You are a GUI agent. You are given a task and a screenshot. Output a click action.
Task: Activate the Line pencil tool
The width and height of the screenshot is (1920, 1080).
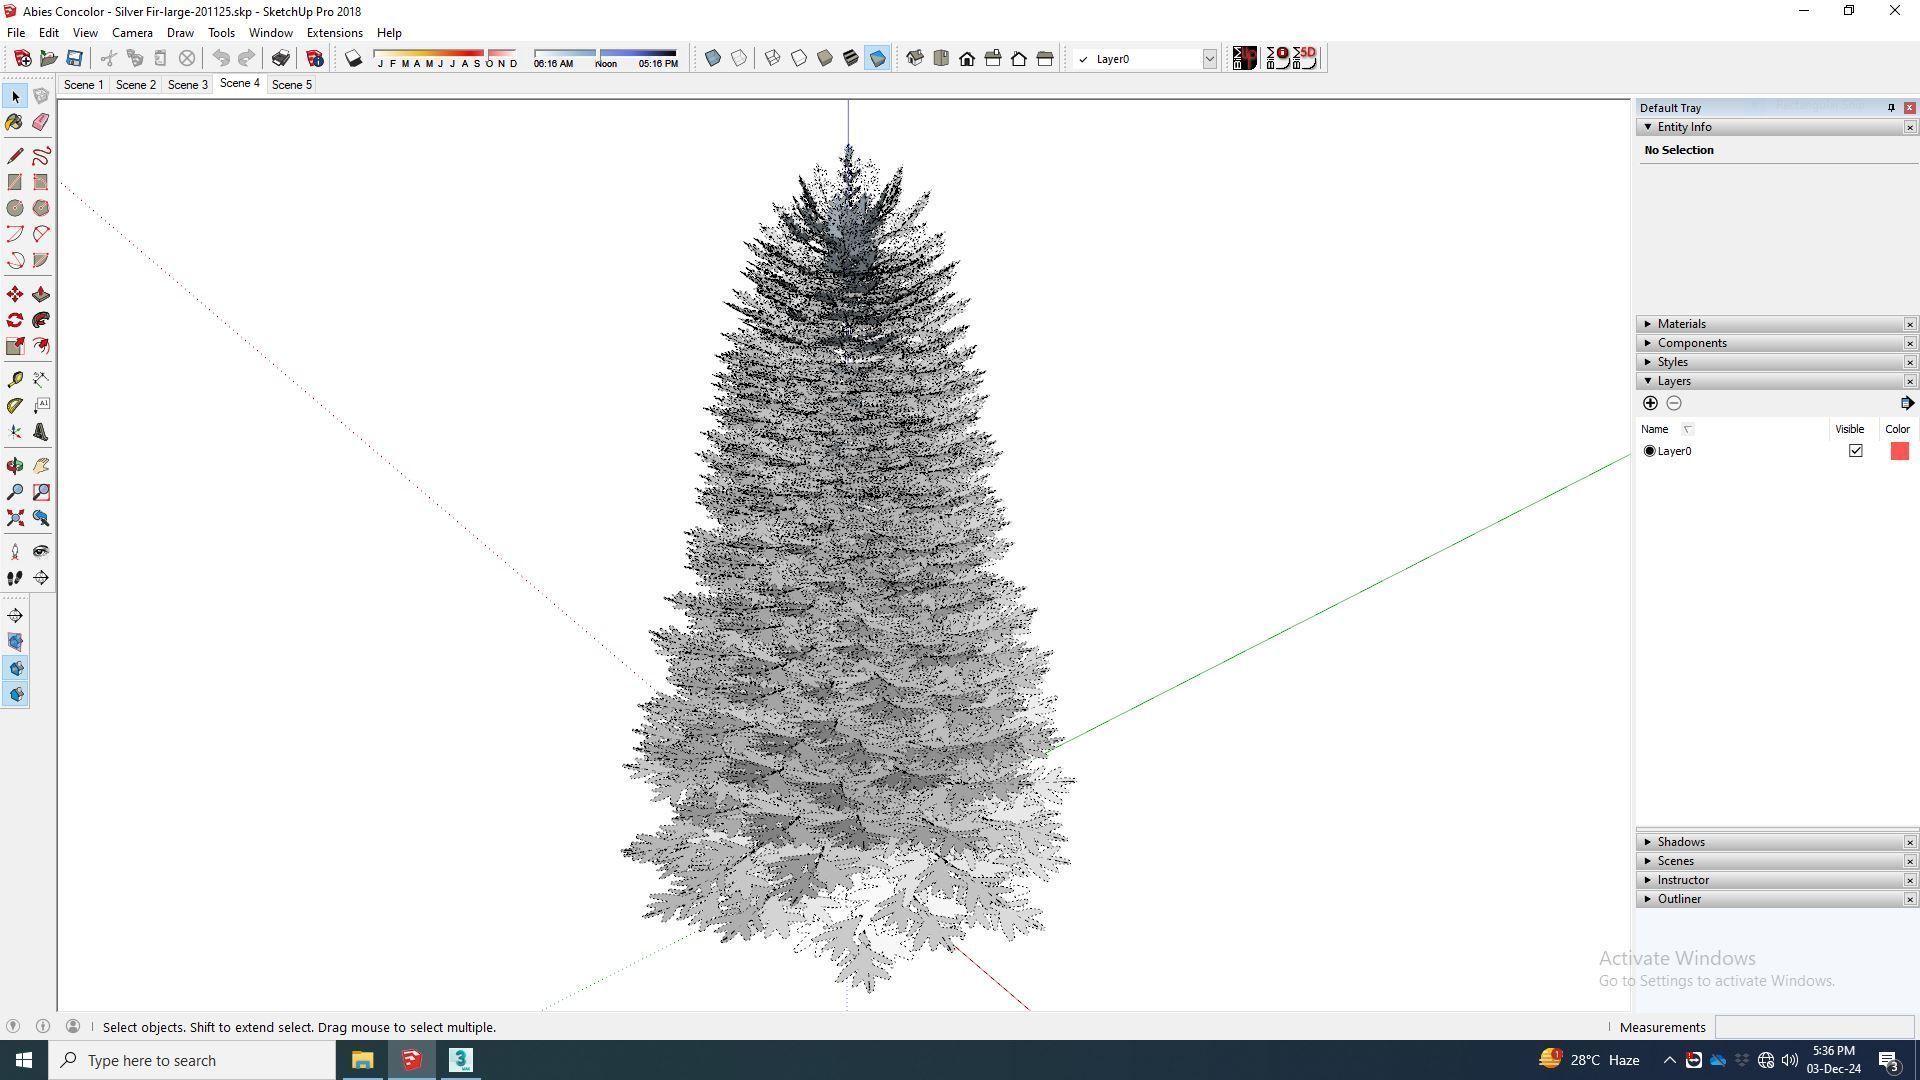15,156
